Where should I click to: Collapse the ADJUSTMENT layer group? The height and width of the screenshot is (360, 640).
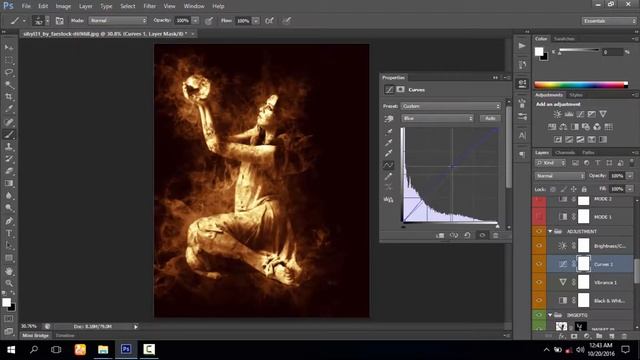(x=550, y=231)
